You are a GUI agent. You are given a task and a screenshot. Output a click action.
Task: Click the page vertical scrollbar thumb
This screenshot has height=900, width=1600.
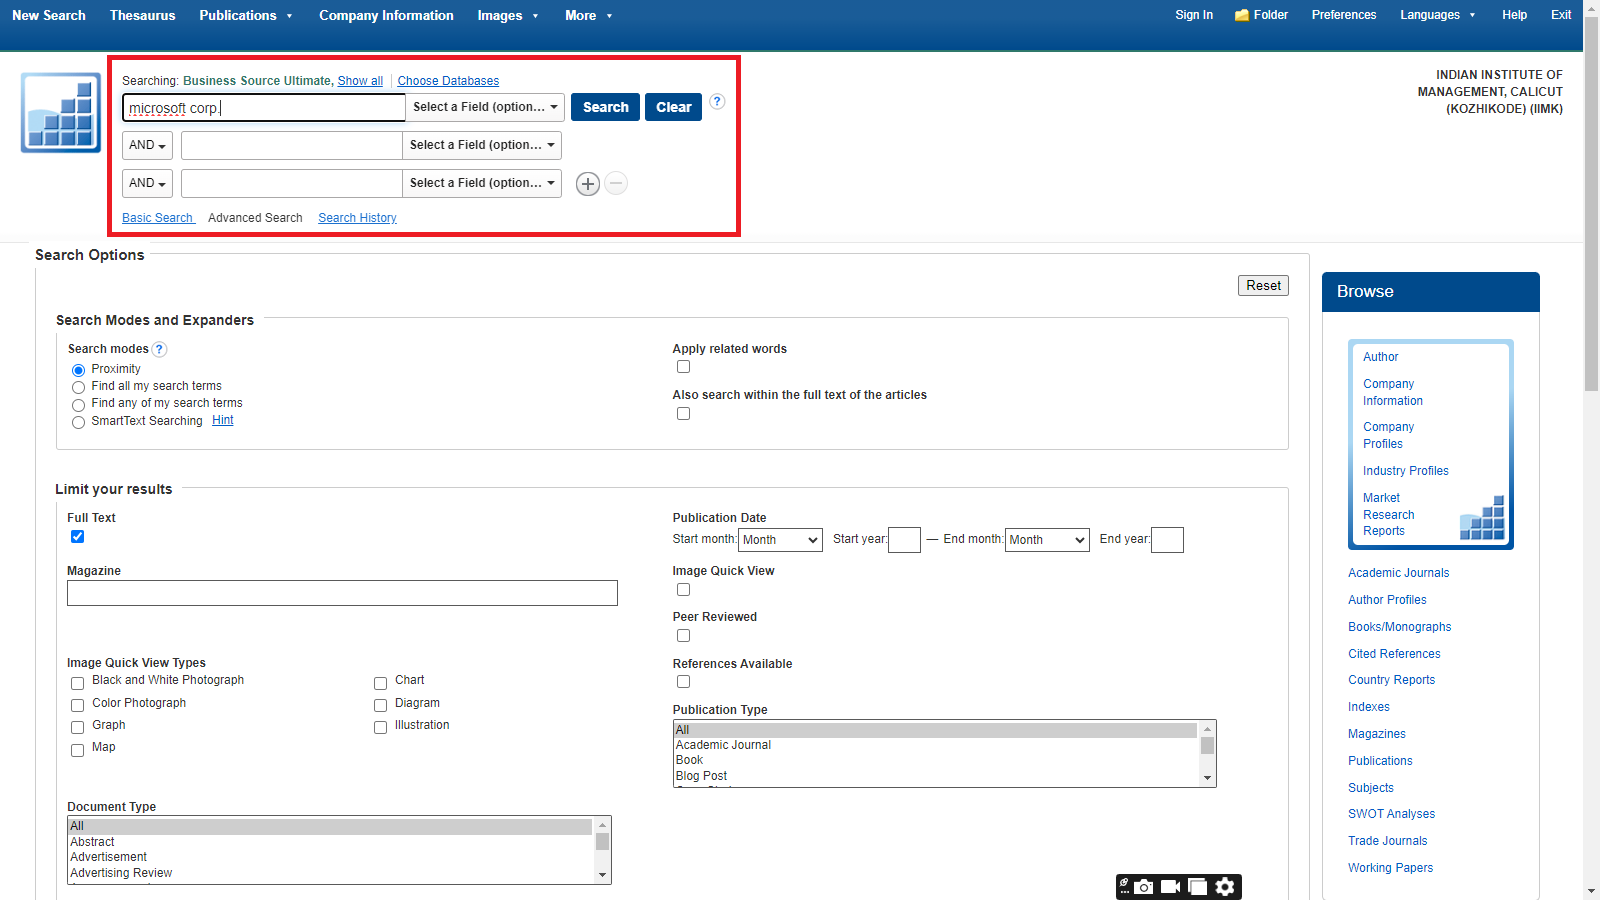(1591, 200)
